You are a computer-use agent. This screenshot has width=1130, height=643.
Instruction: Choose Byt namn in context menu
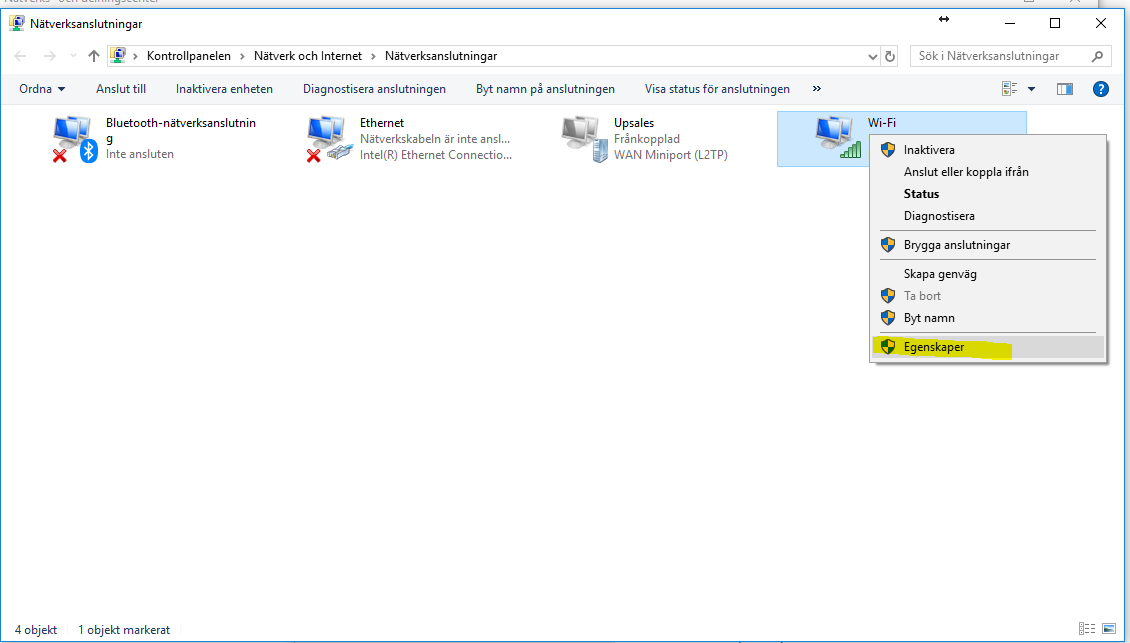[x=988, y=317]
